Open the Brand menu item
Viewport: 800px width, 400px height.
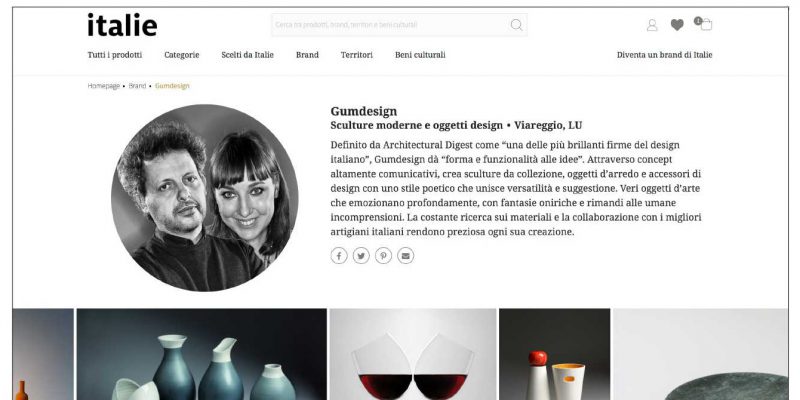307,55
